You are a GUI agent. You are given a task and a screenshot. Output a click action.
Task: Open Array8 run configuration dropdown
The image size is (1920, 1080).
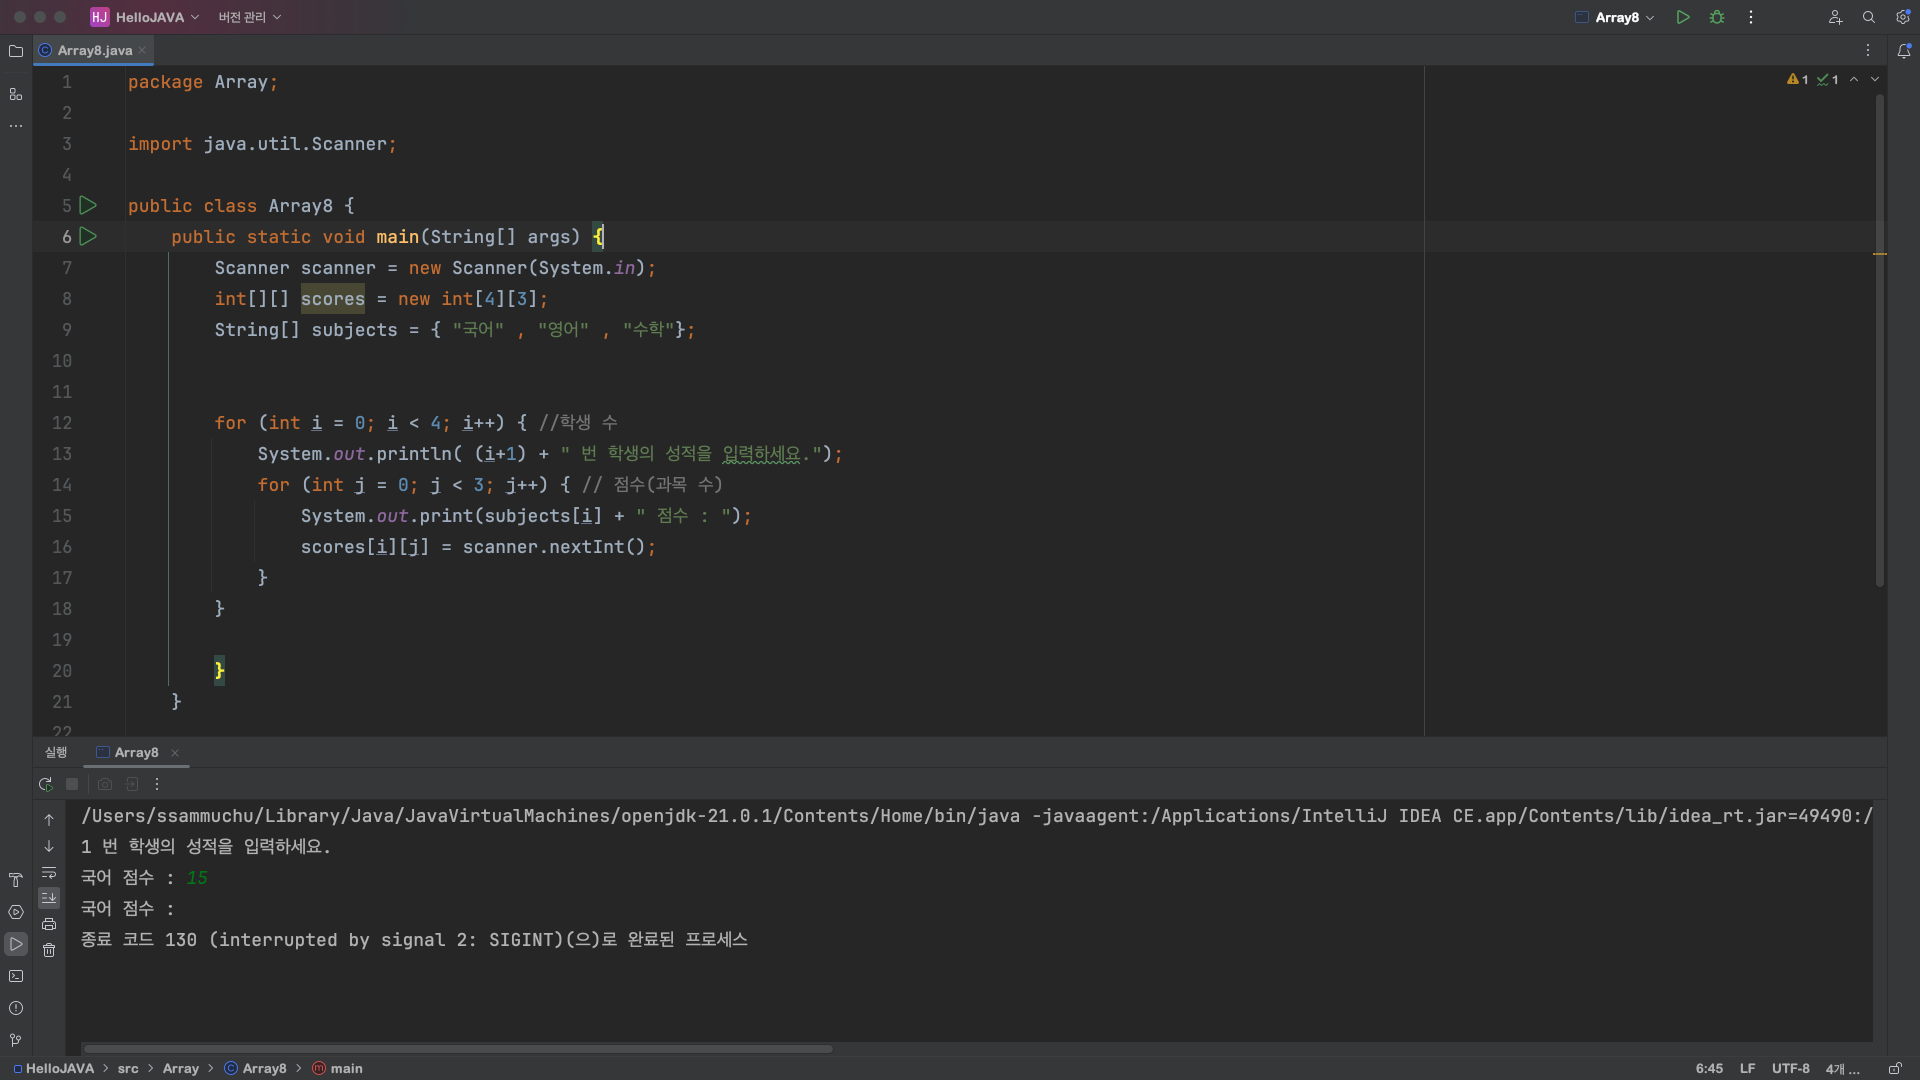click(x=1615, y=17)
